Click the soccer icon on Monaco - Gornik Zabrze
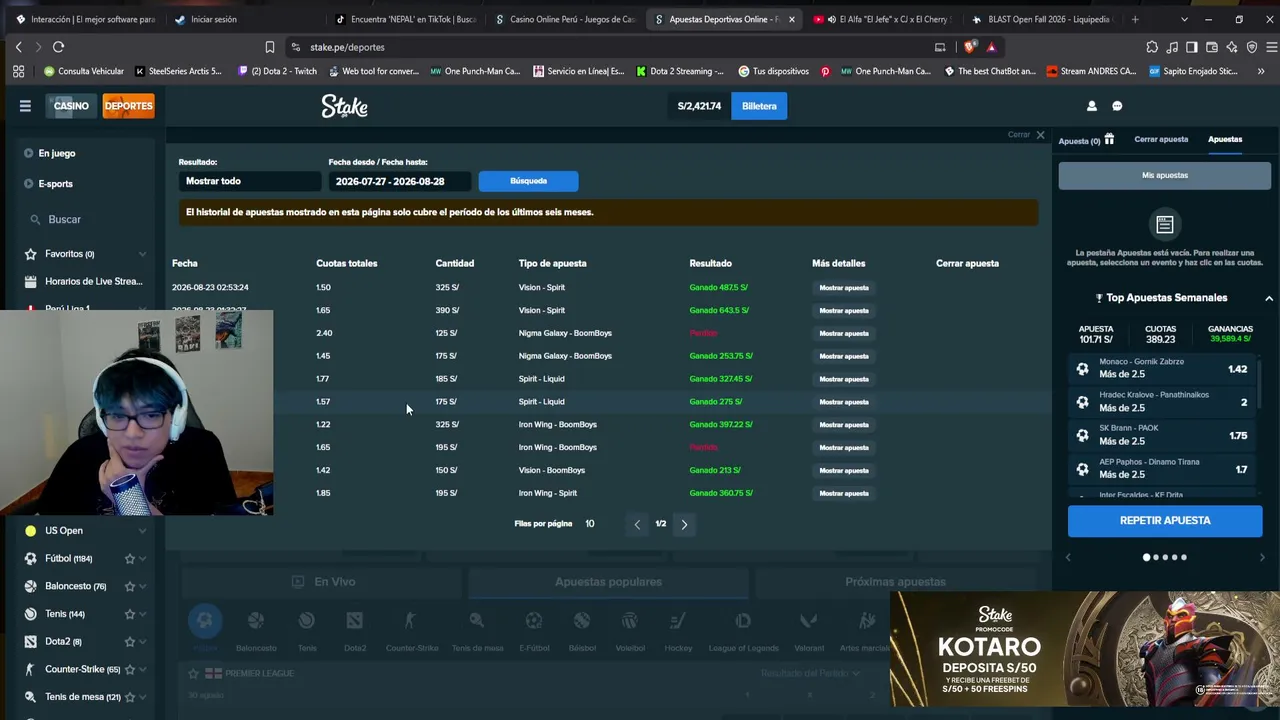 (1082, 368)
